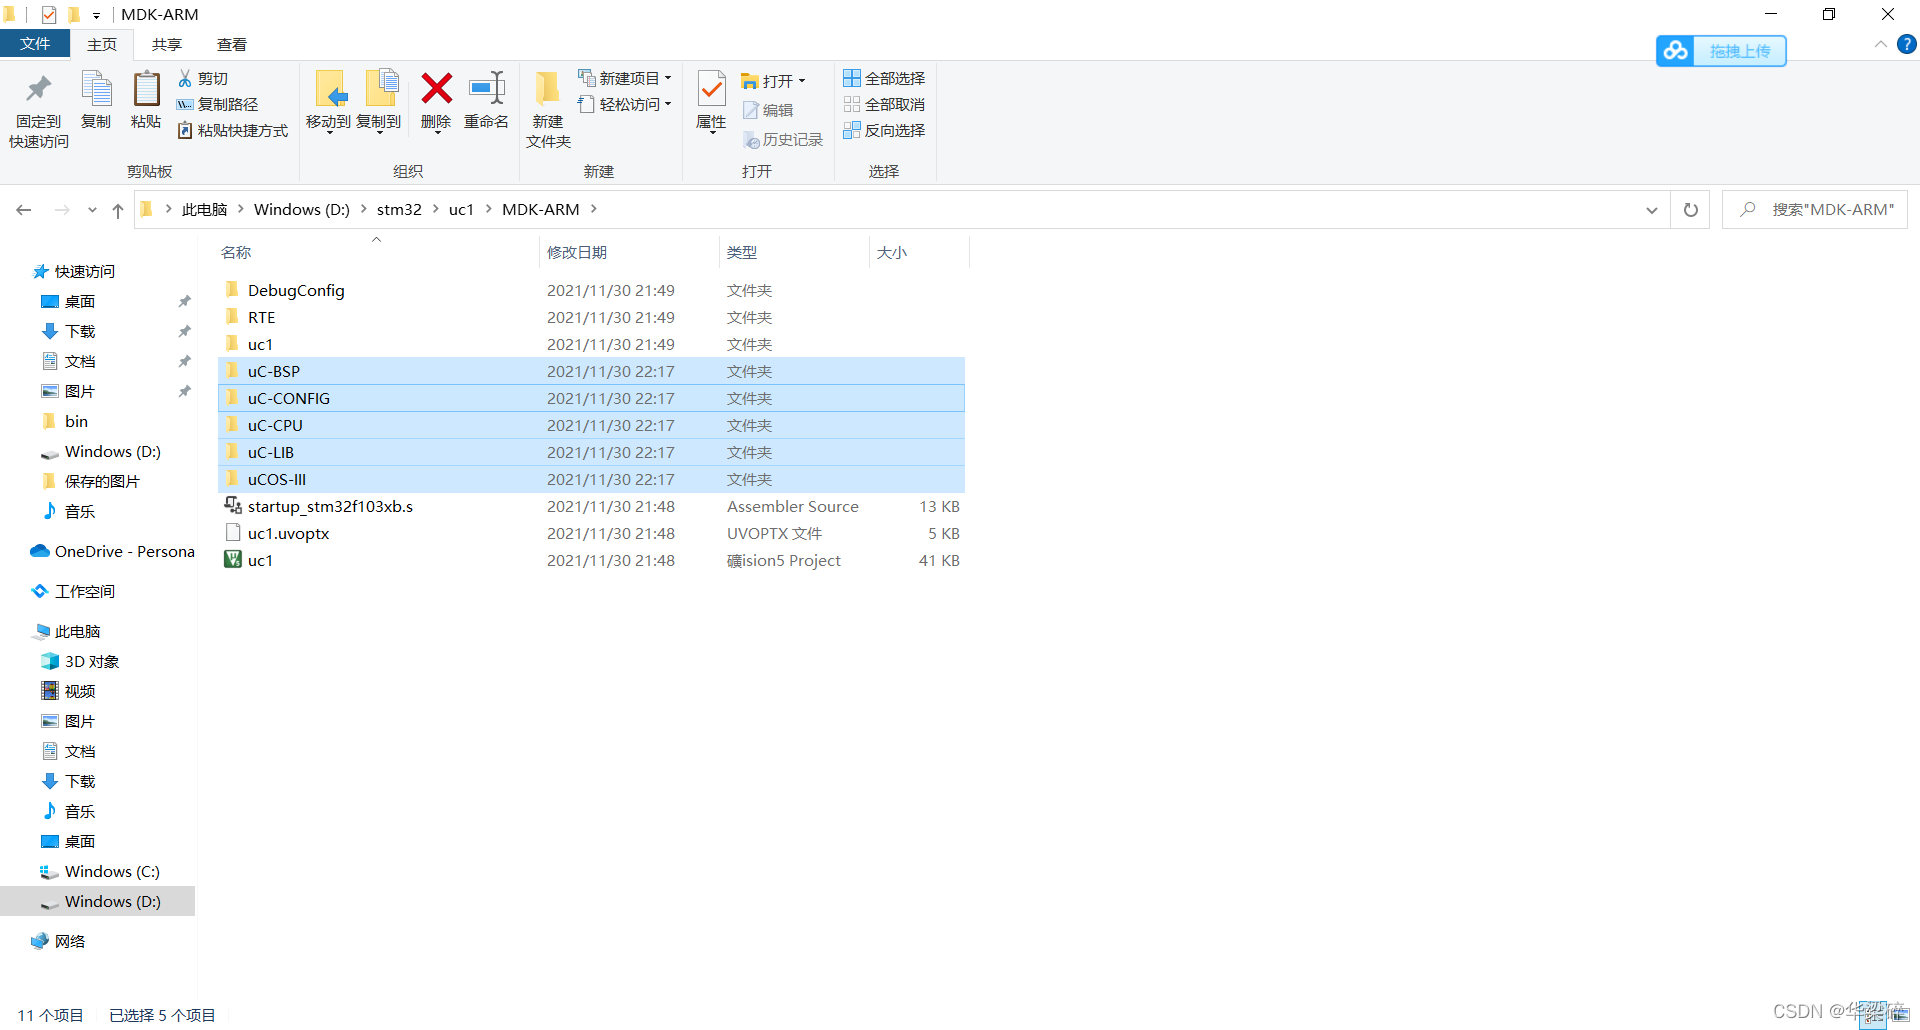Screen dimensions: 1920x1030
Task: Select OneDrive - Personal in navigation pane
Action: pos(112,552)
